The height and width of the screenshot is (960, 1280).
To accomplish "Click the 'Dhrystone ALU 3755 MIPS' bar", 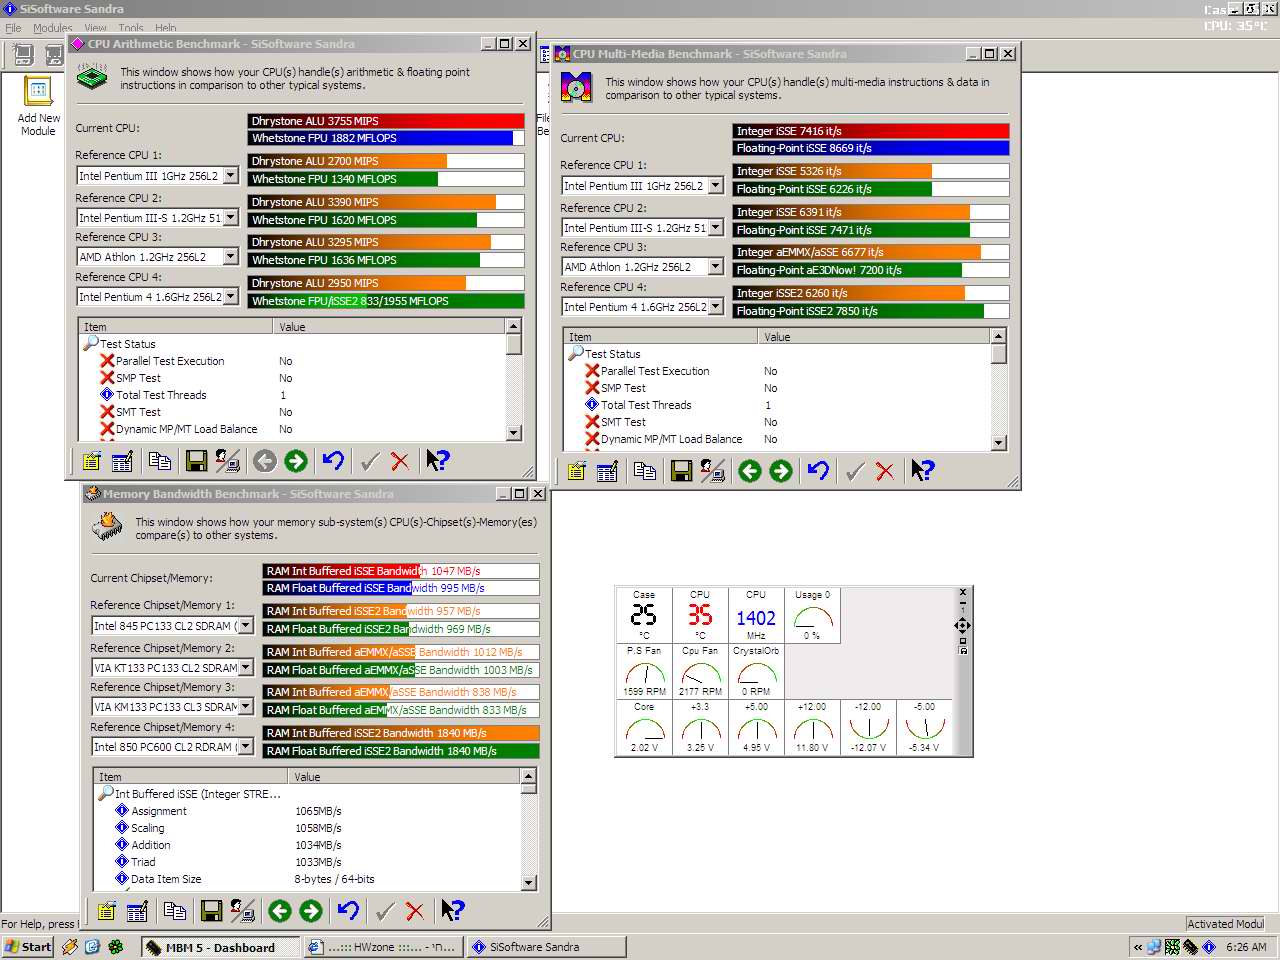I will point(386,121).
